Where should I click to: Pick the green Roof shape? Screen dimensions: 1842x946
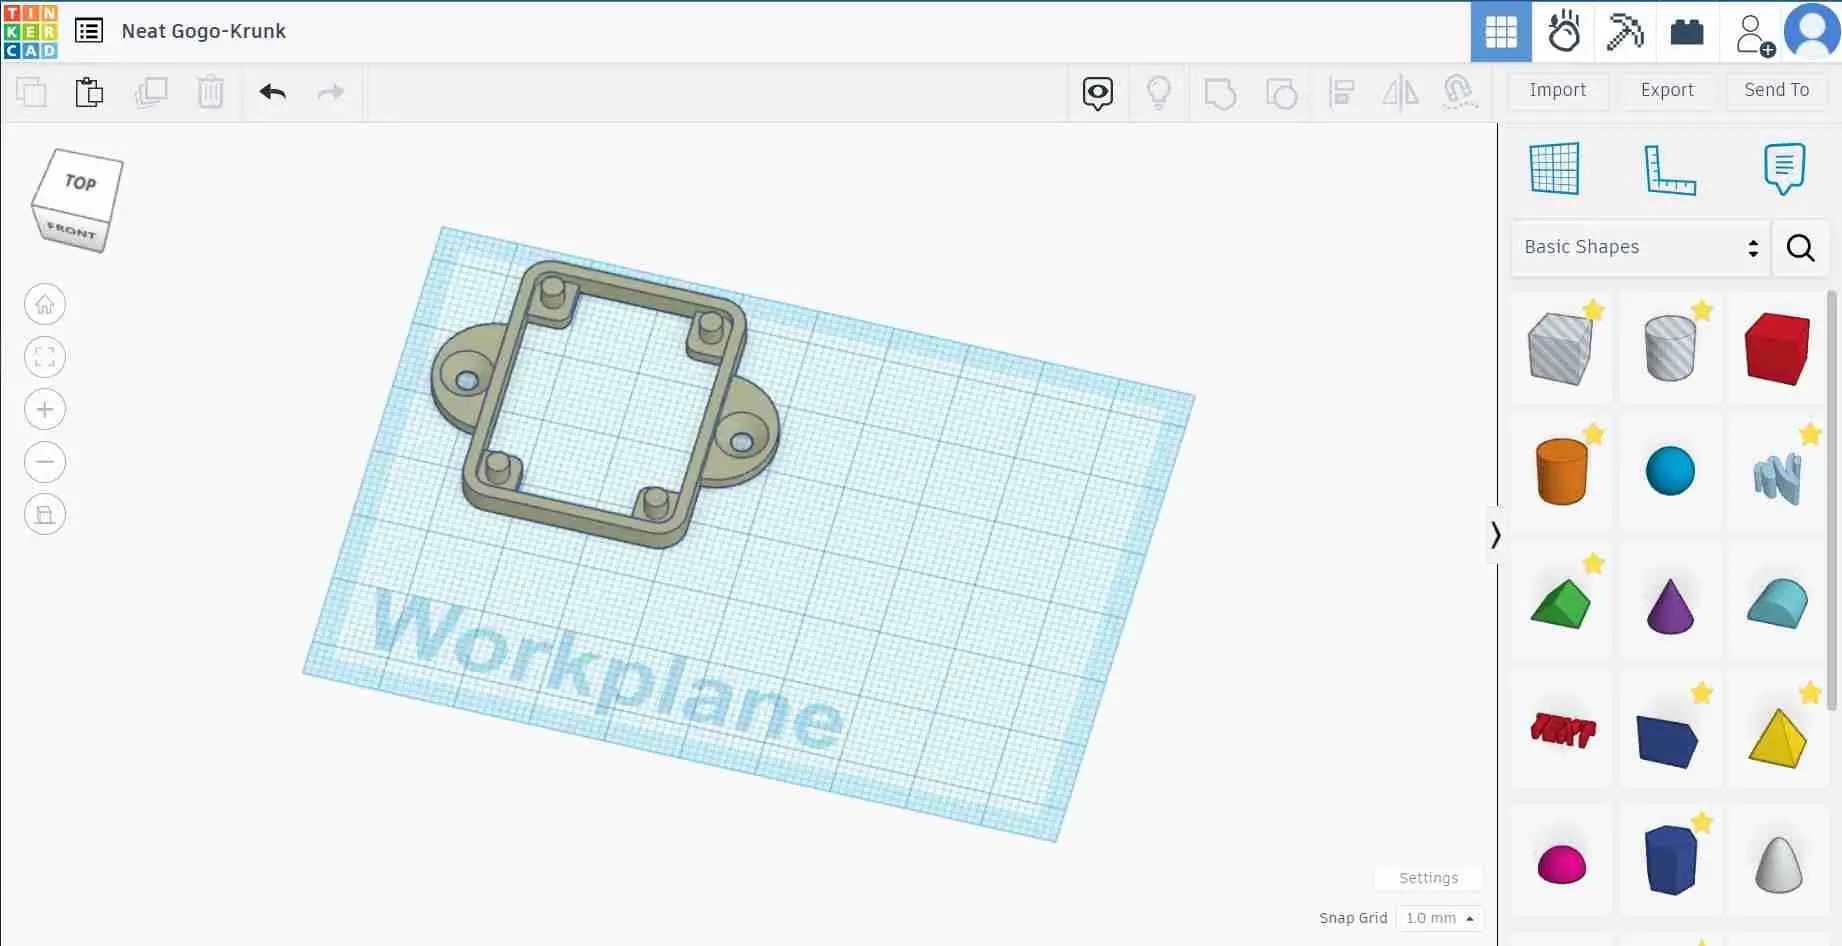1561,604
